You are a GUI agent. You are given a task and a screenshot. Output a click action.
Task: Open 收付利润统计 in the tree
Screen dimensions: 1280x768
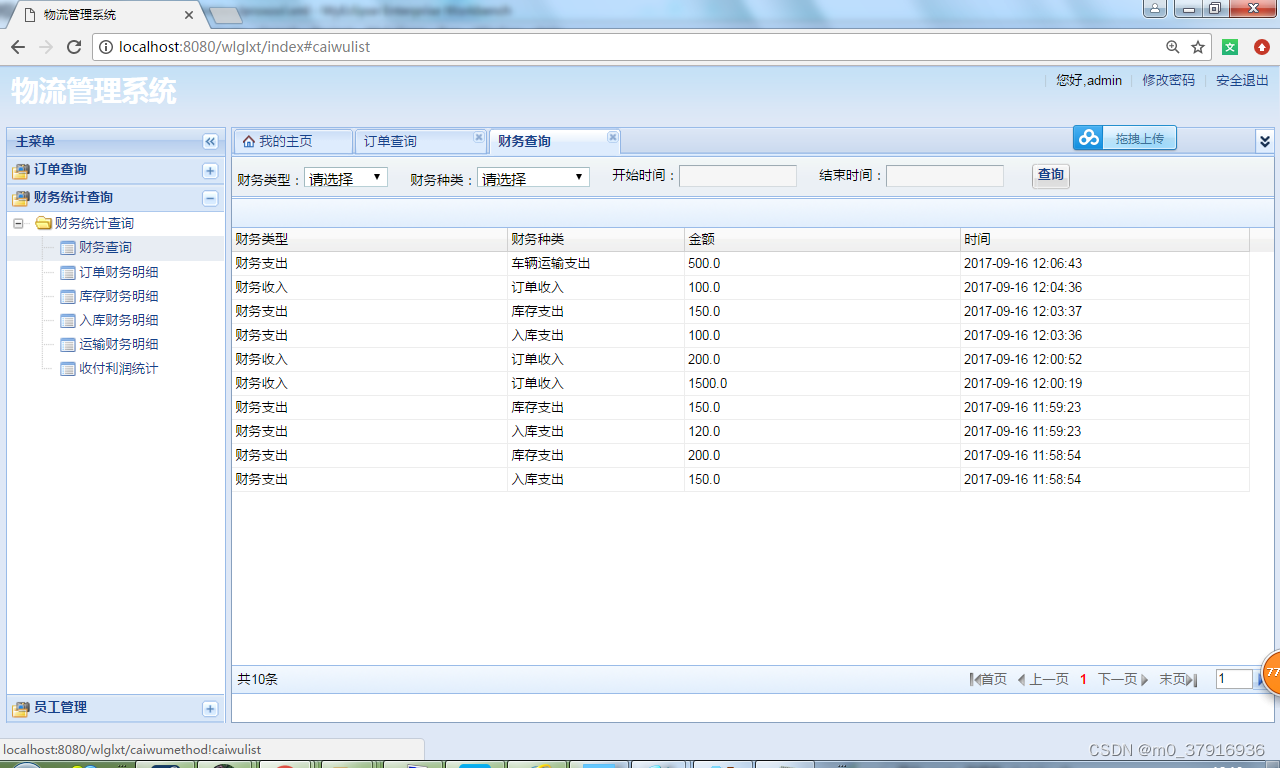(118, 368)
